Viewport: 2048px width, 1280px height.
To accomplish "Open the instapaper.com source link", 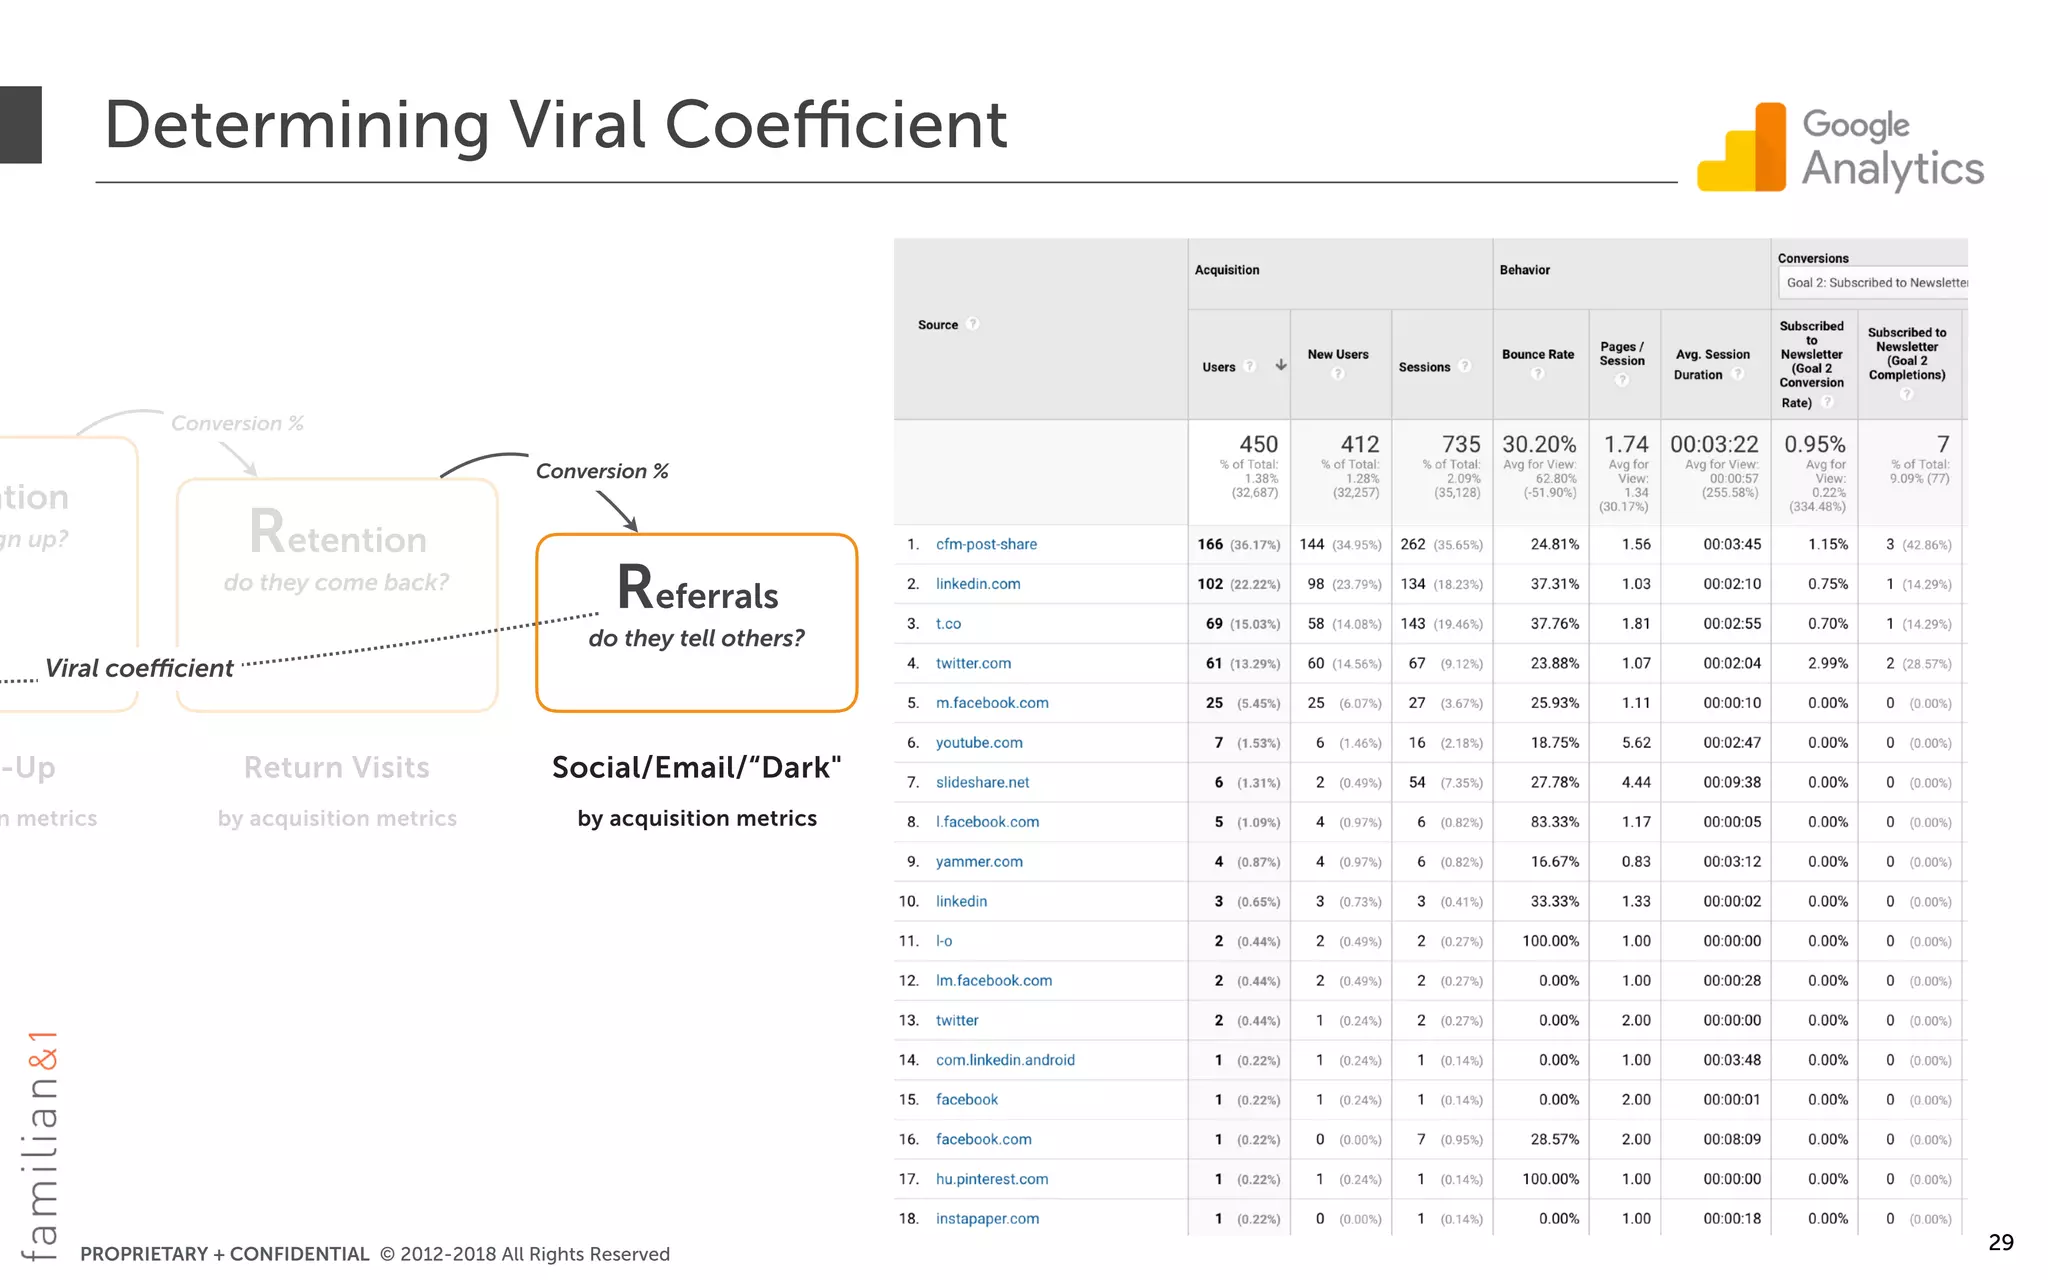I will [987, 1219].
